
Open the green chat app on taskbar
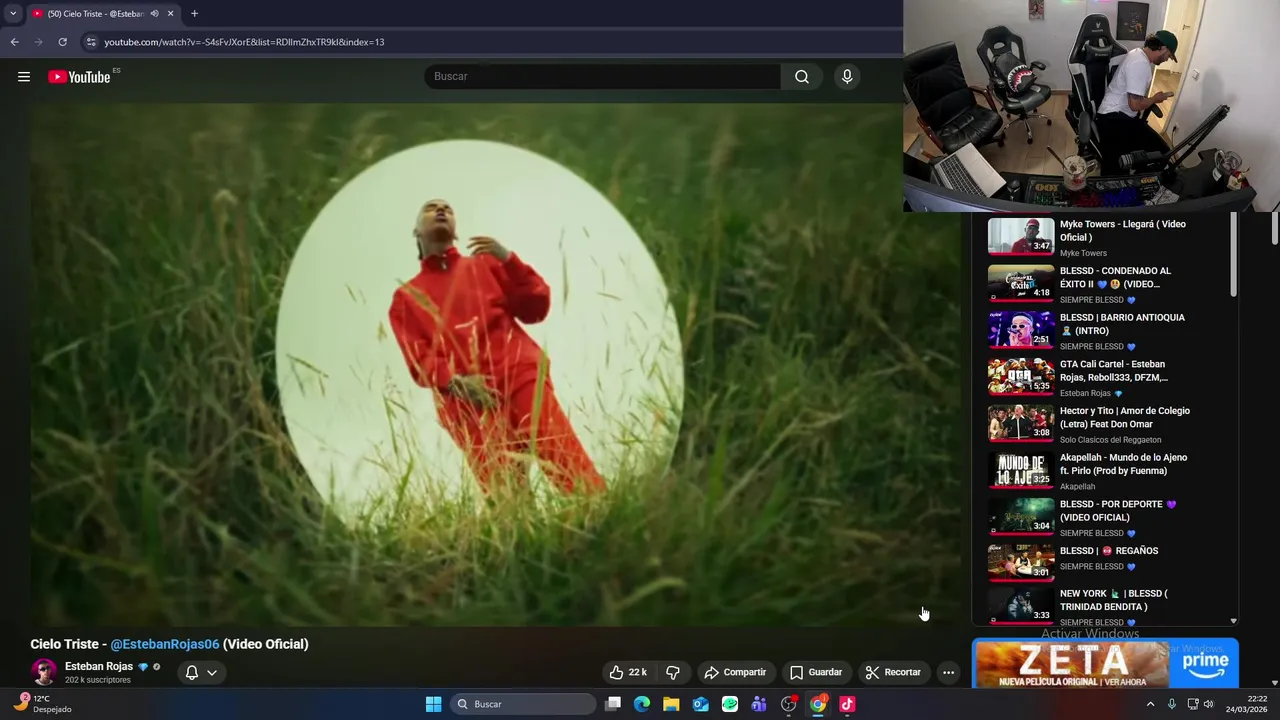[730, 704]
